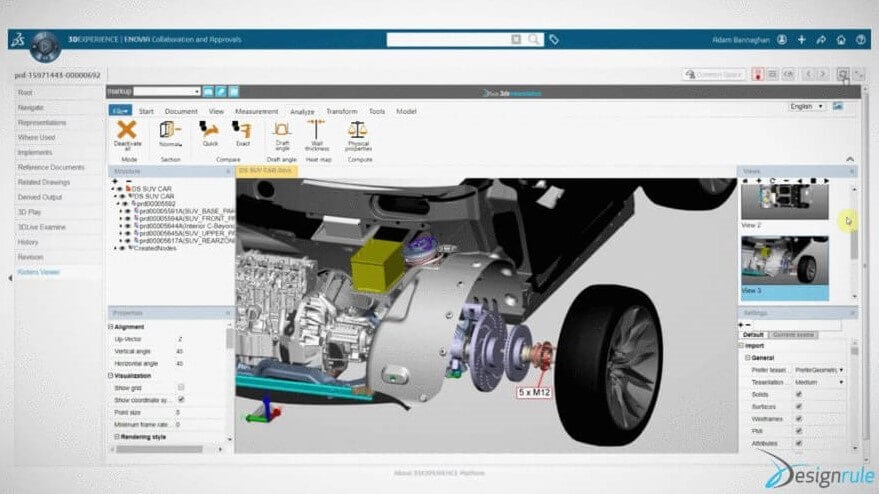Collapse the Rendering style group
Image resolution: width=879 pixels, height=494 pixels.
pos(117,437)
